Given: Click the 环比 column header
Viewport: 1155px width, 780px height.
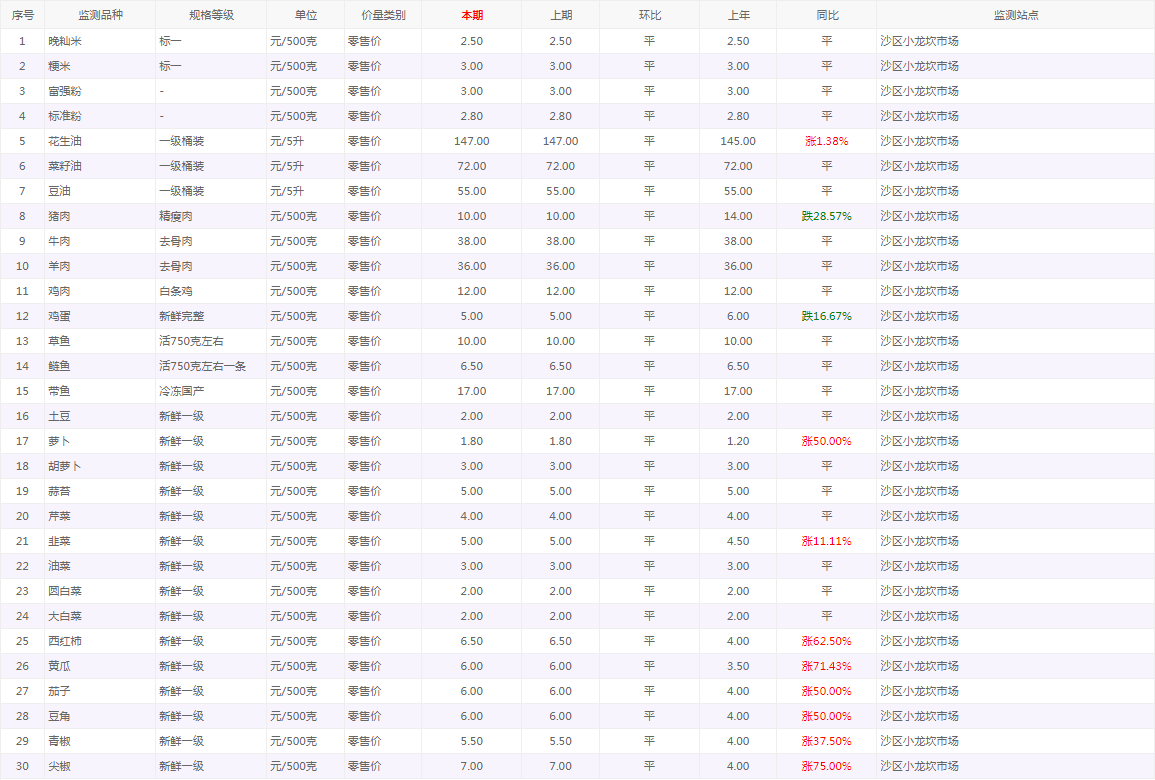Looking at the screenshot, I should click(x=649, y=15).
